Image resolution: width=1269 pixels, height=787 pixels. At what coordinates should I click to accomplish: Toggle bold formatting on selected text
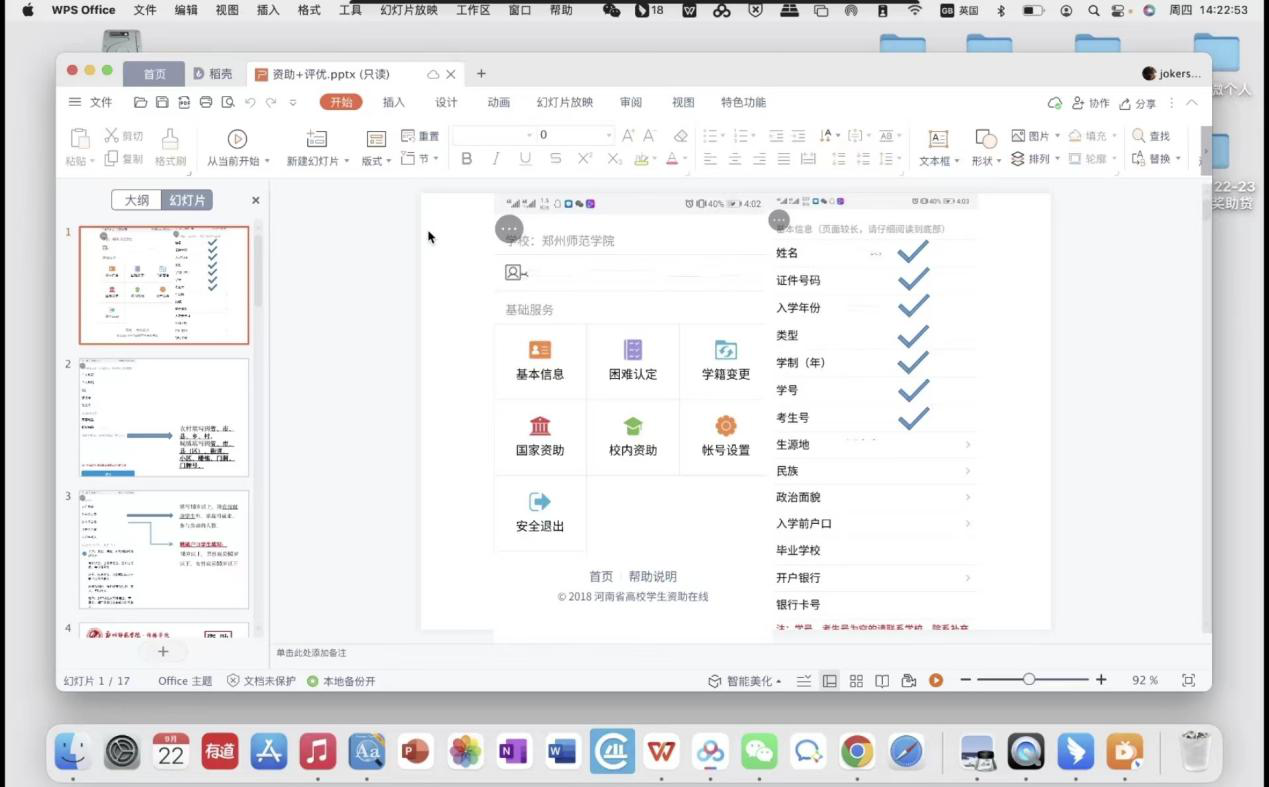point(465,159)
